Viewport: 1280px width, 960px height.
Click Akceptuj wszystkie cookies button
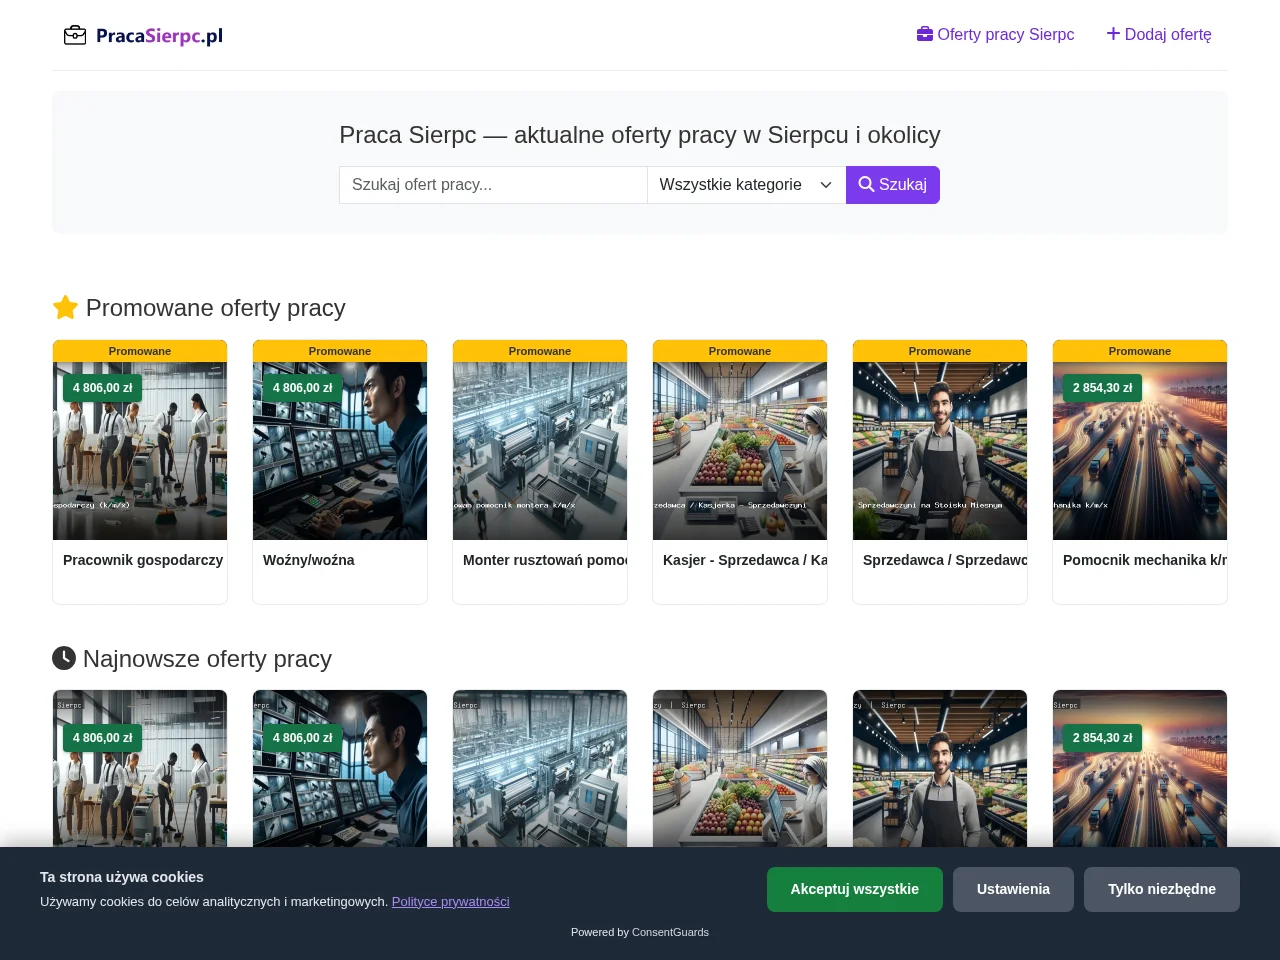[855, 889]
